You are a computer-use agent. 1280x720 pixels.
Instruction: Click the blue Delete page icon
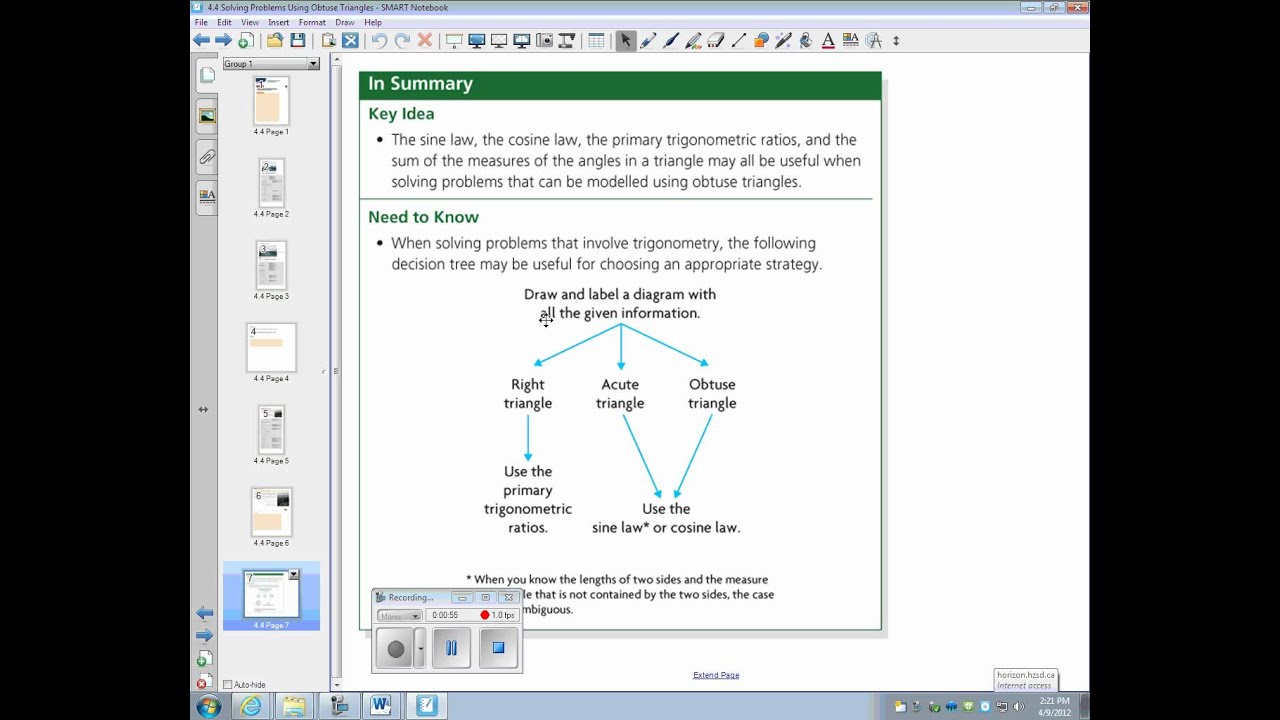click(x=350, y=40)
